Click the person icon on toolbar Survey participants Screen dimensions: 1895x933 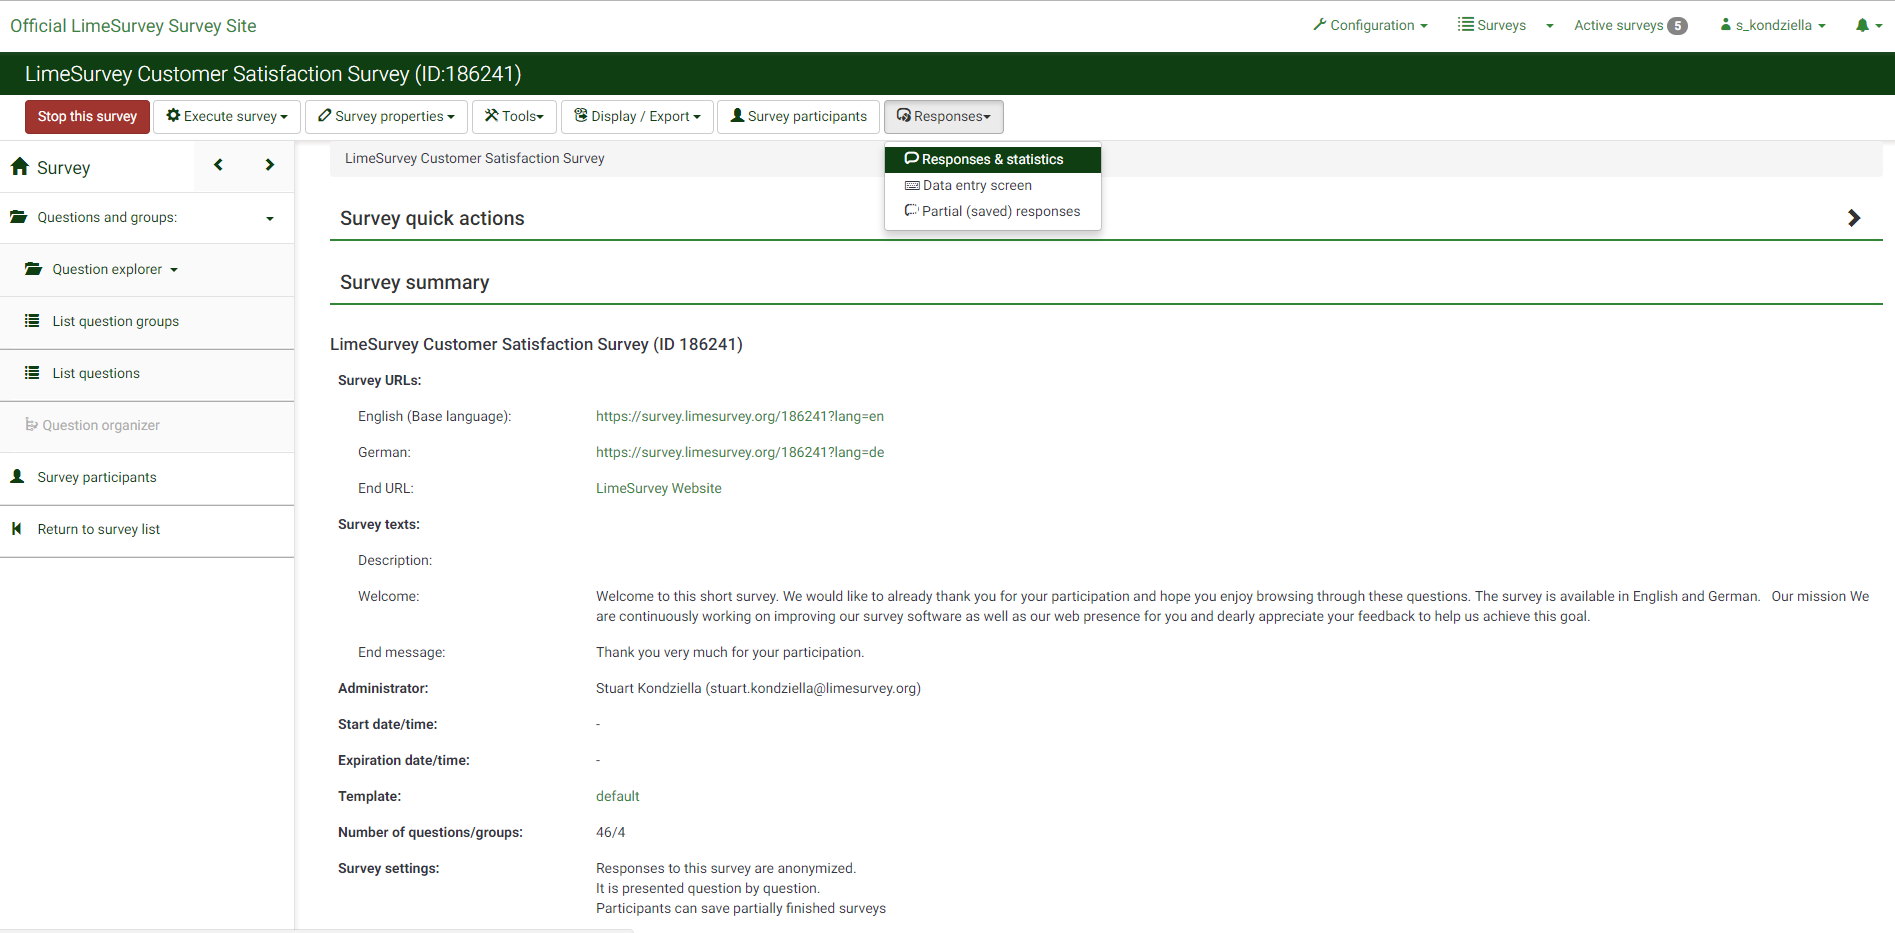(737, 116)
